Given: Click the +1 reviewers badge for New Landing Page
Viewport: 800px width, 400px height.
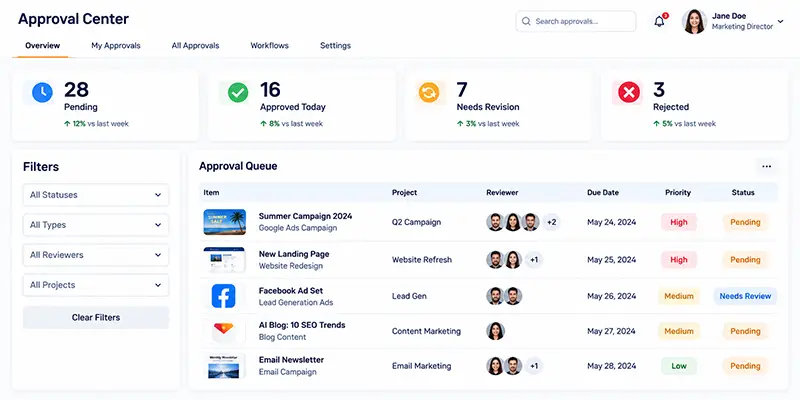Looking at the screenshot, I should [534, 260].
